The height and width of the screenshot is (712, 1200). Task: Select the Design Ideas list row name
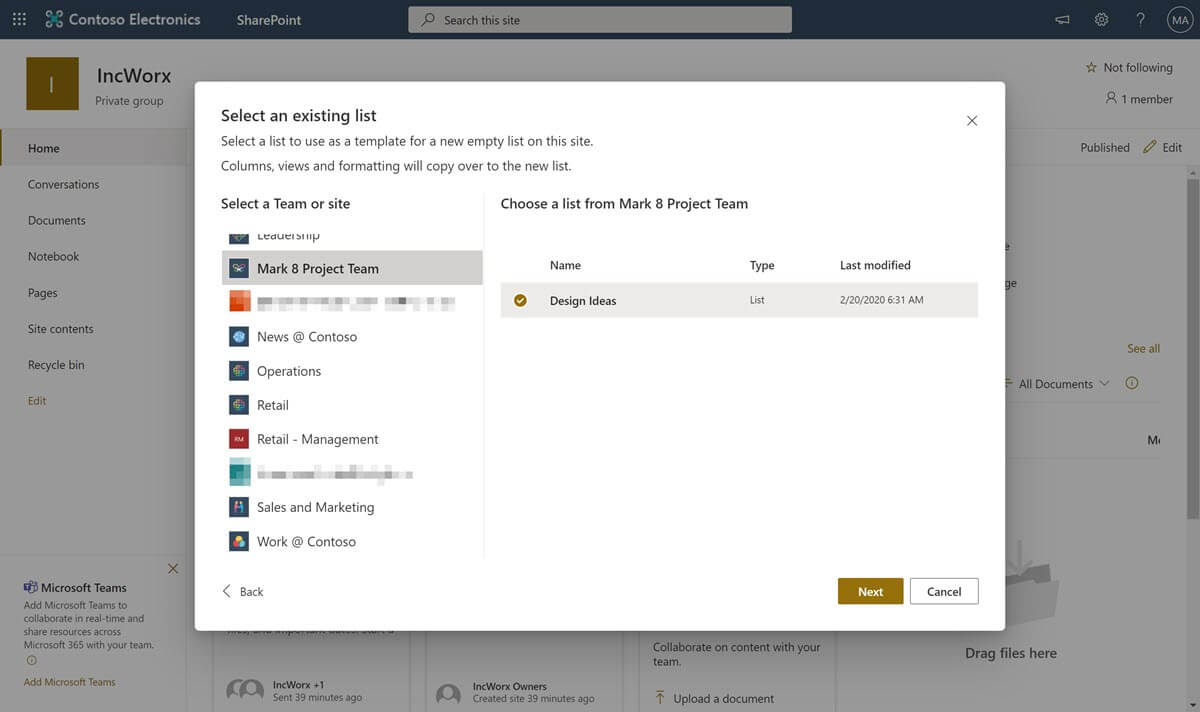(x=583, y=300)
